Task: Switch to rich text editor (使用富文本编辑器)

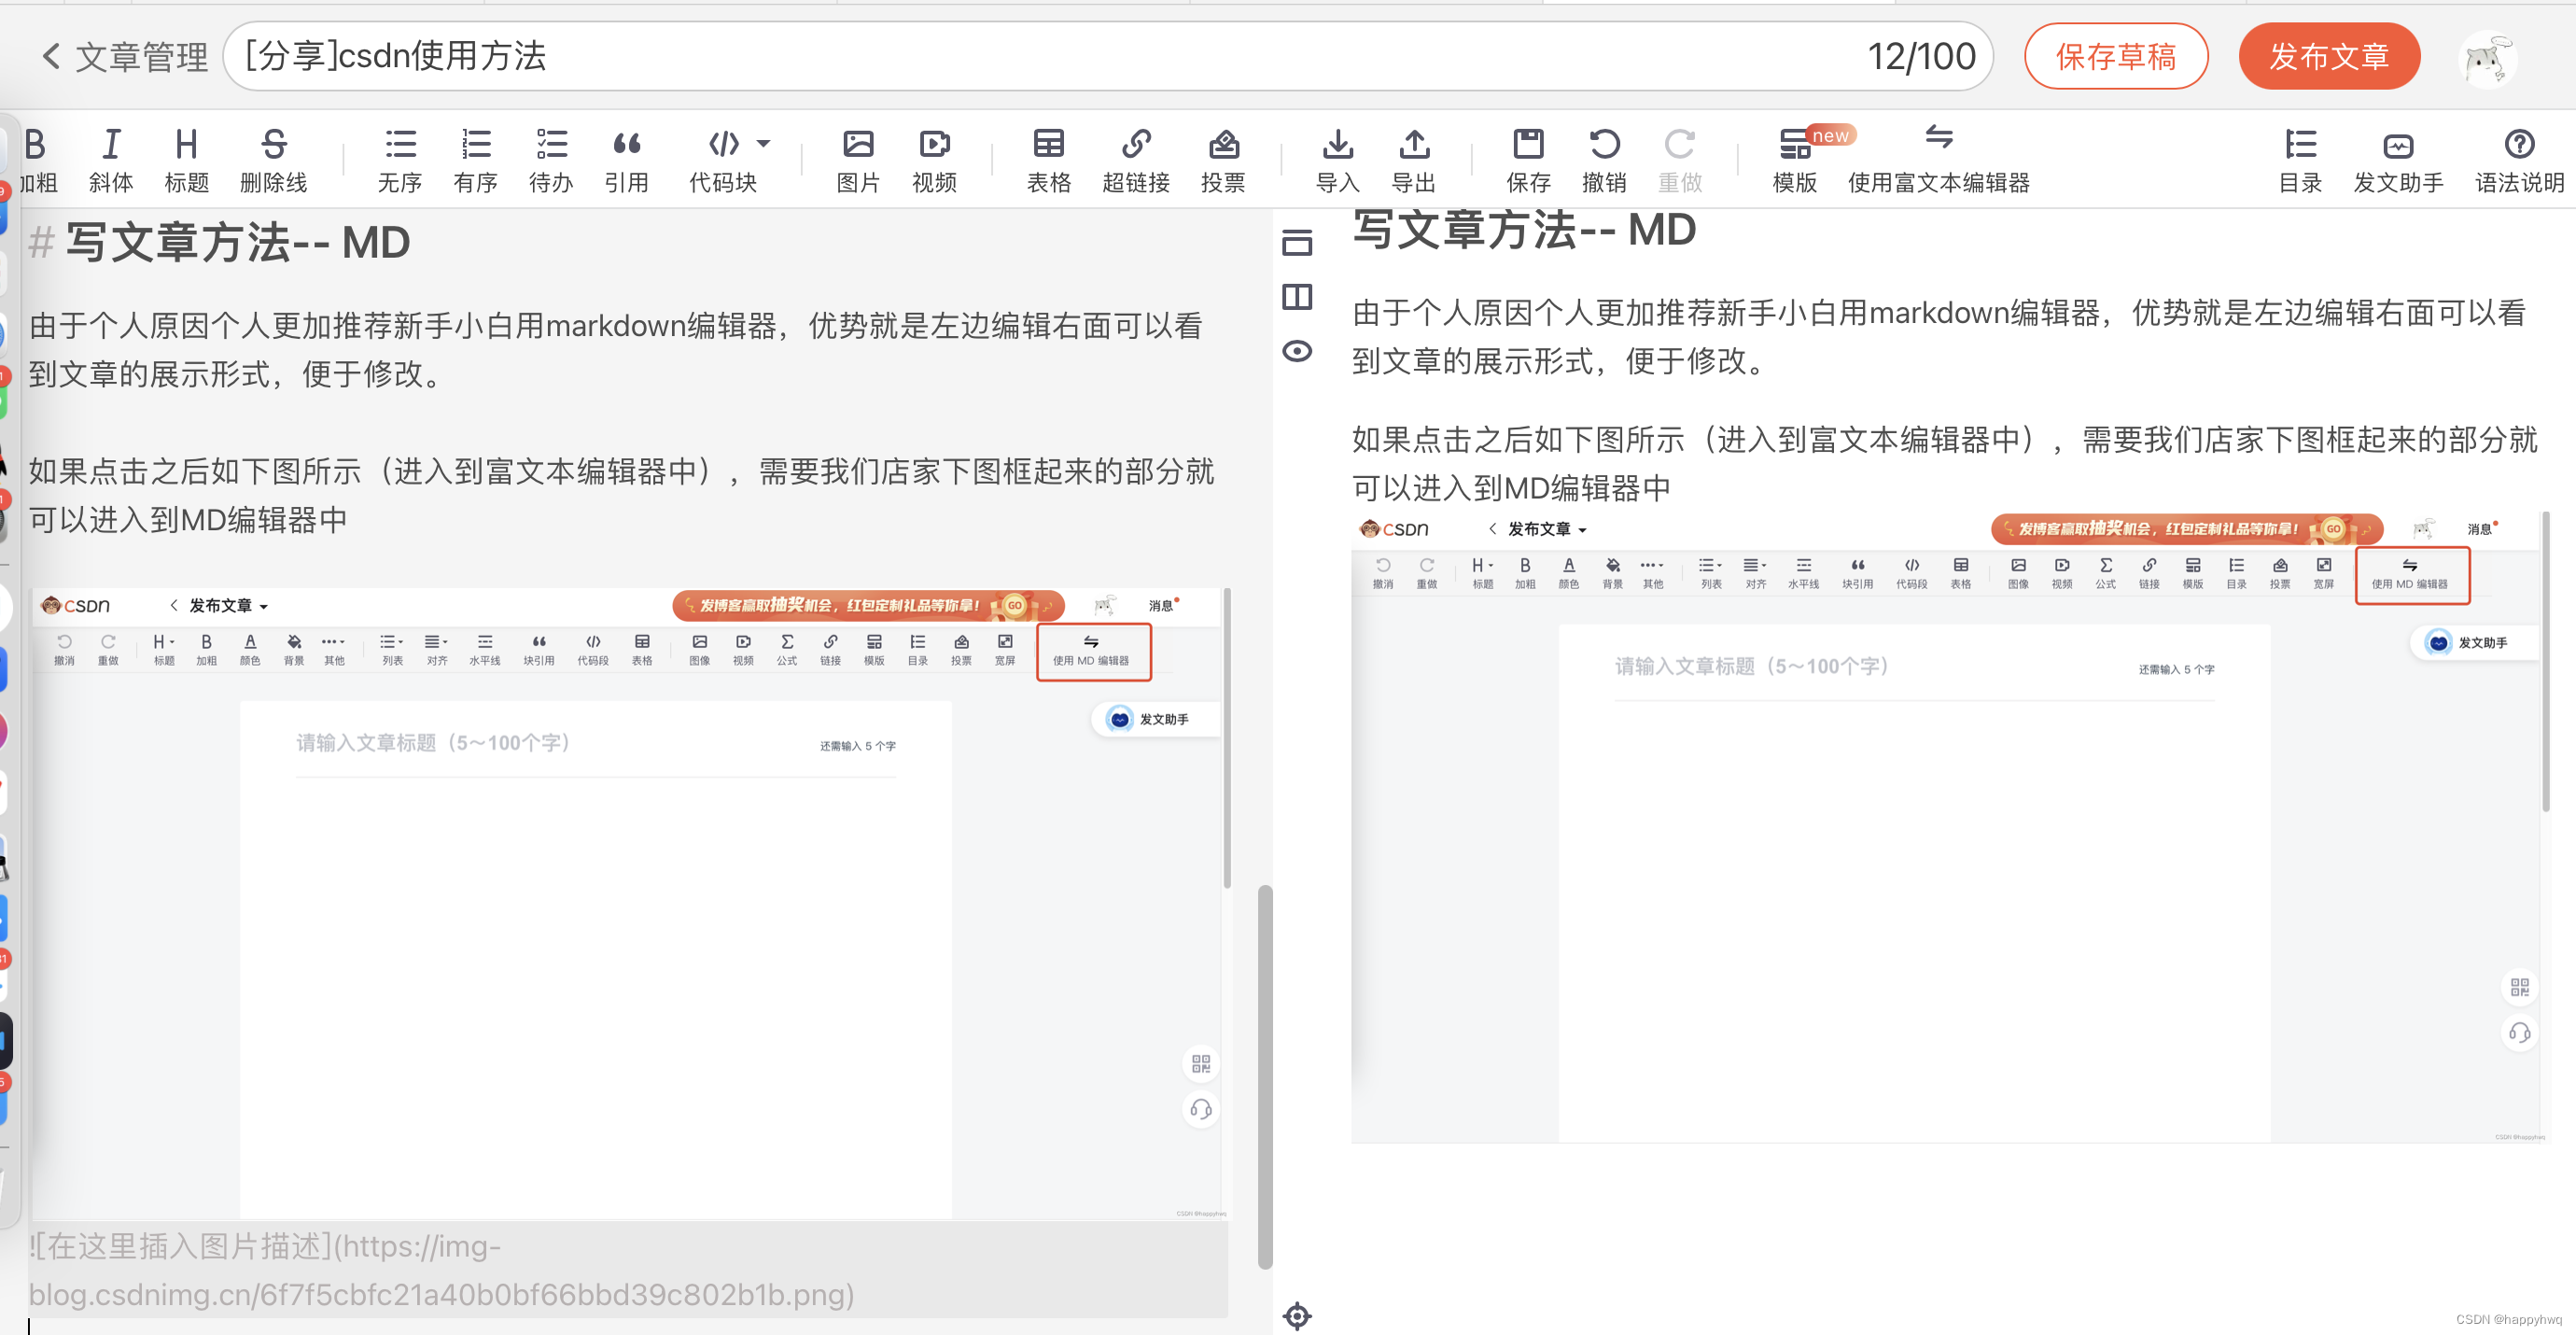Action: [x=1938, y=160]
